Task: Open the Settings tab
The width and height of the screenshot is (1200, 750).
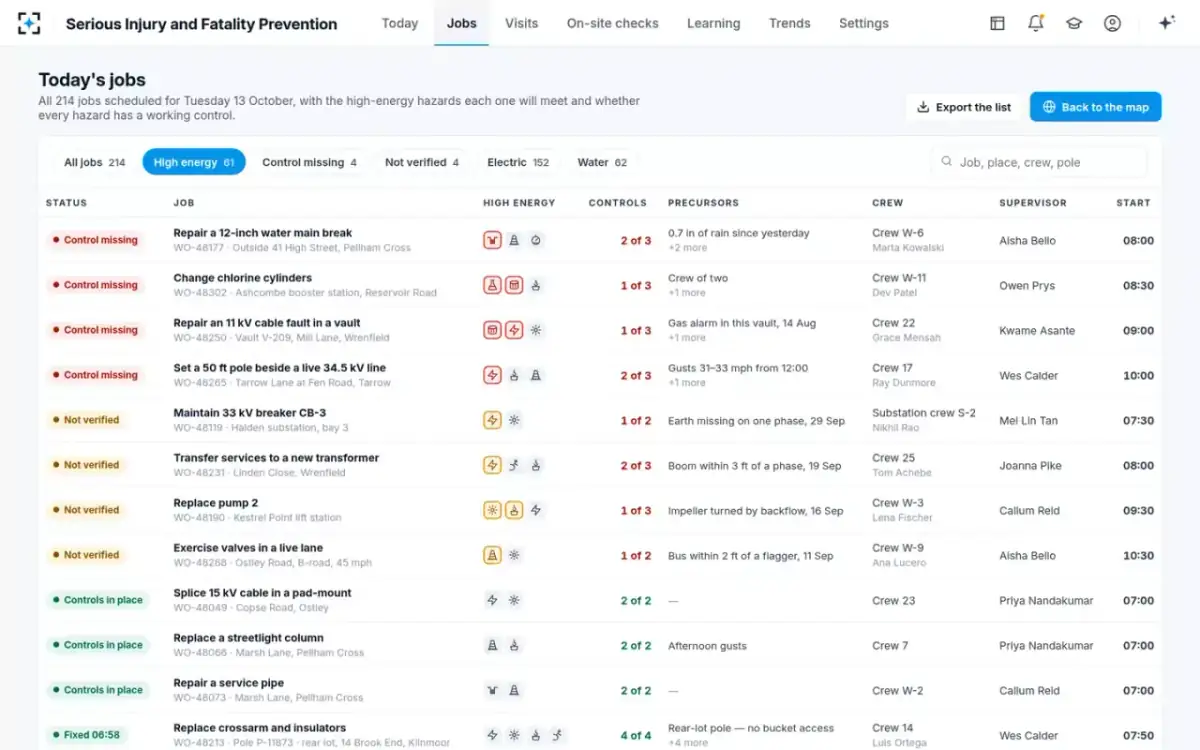Action: (x=864, y=23)
